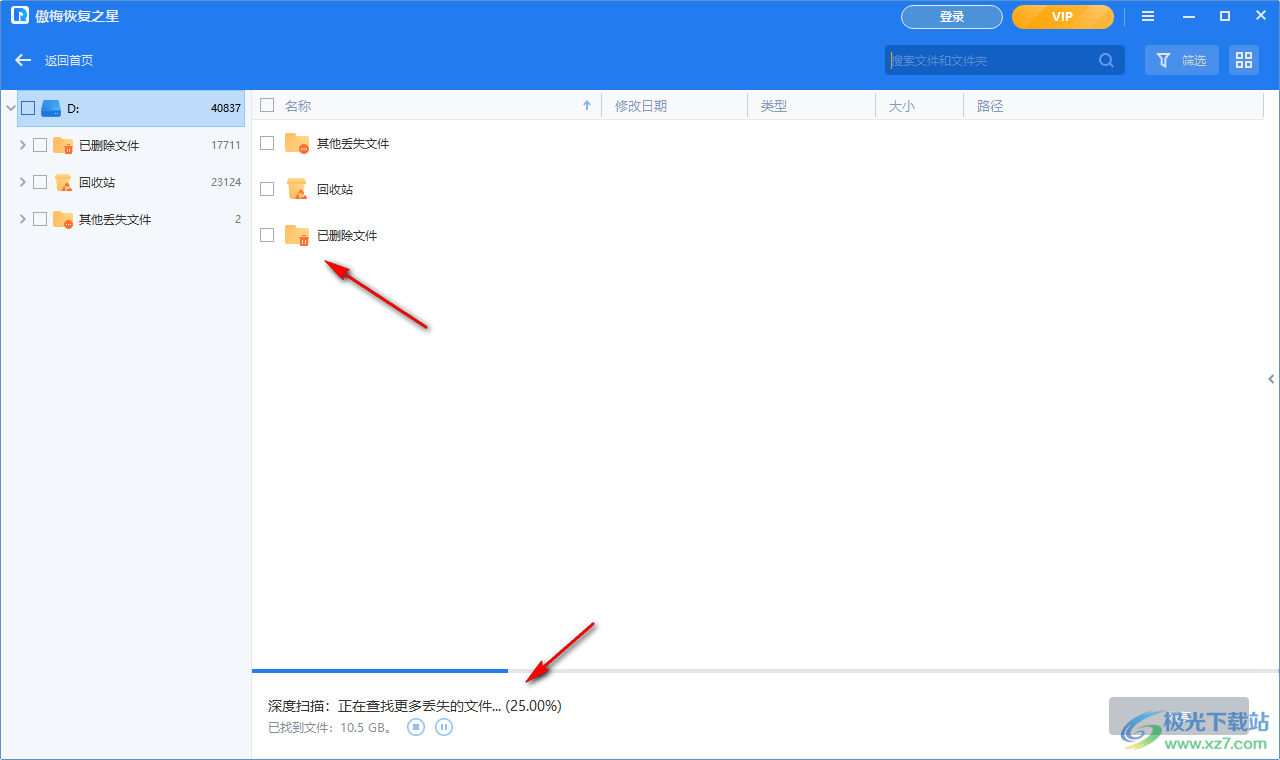Check 已删除文件 row checkbox in list
Screen dimensions: 1280x760
click(x=267, y=235)
